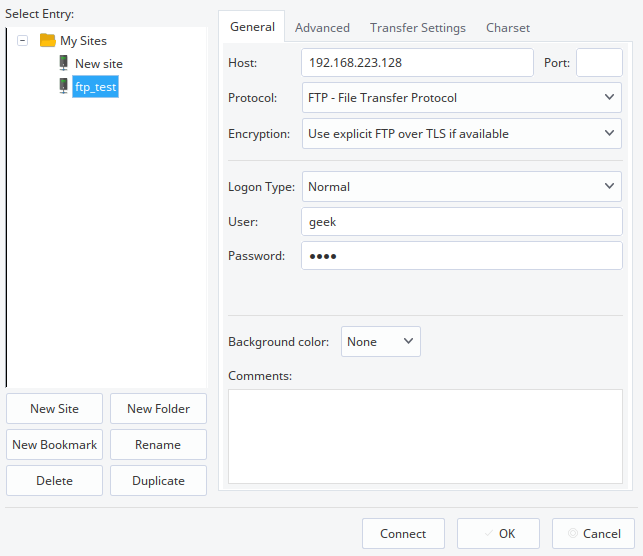Click the New Site button
The height and width of the screenshot is (556, 643).
(x=55, y=408)
